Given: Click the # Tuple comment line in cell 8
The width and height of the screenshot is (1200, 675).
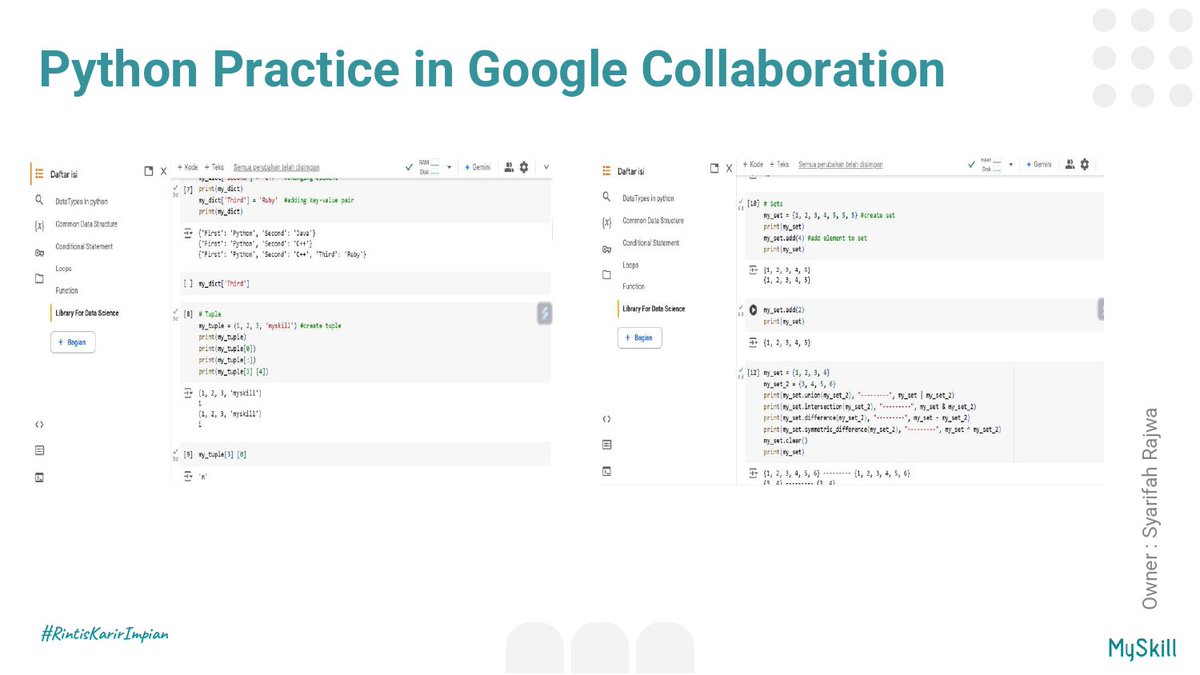Looking at the screenshot, I should (210, 316).
